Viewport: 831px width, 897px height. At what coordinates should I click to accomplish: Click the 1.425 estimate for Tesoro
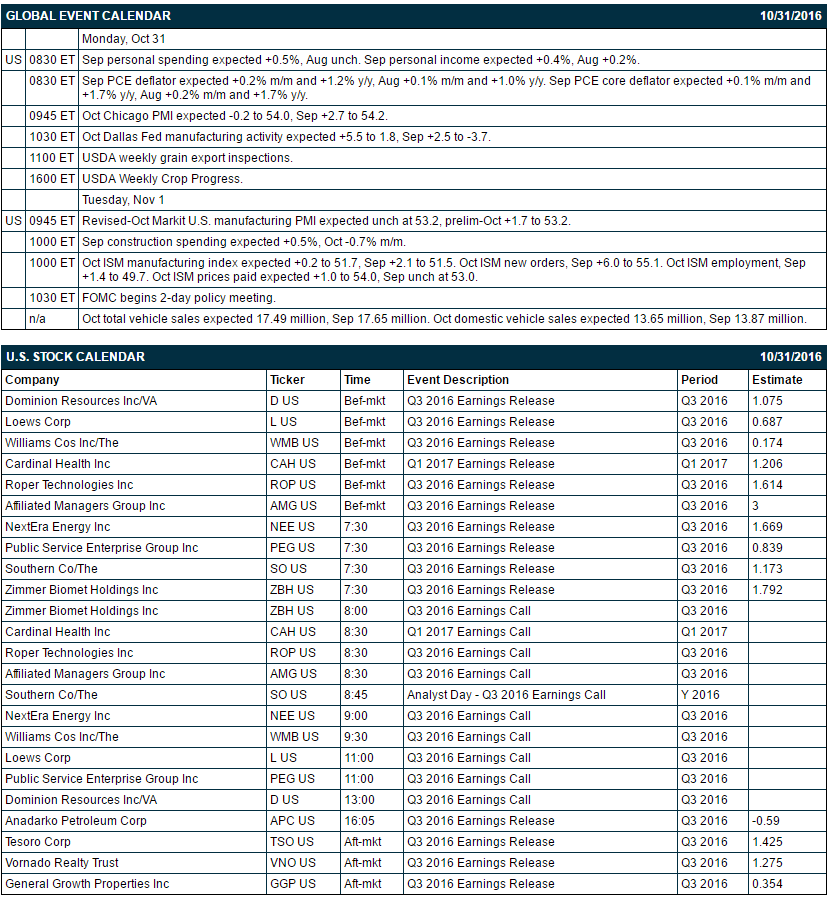pos(768,842)
